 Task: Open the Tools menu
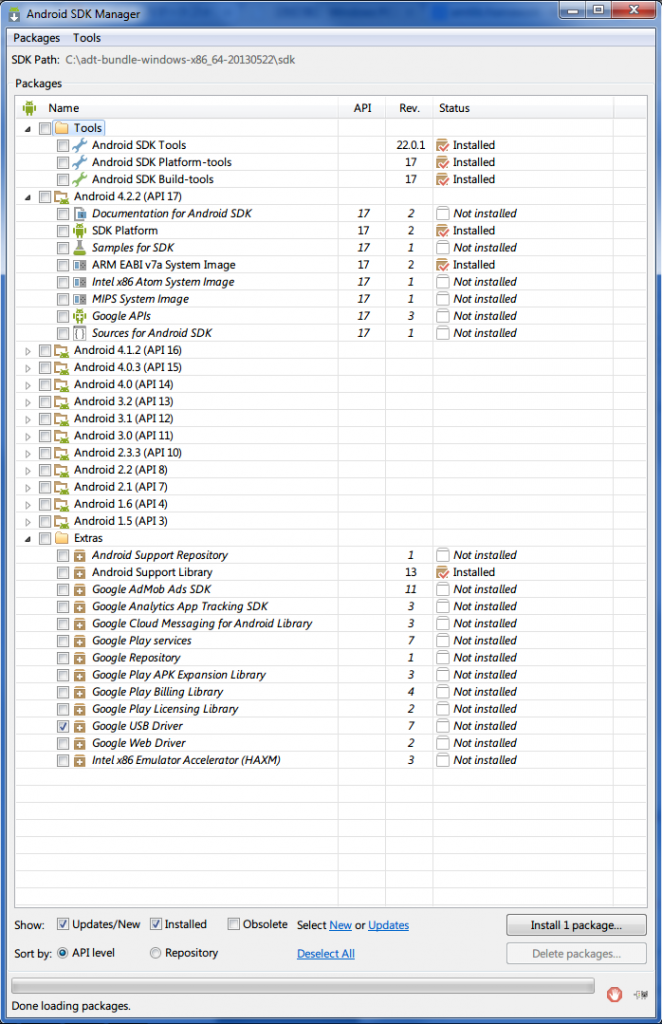(x=87, y=38)
